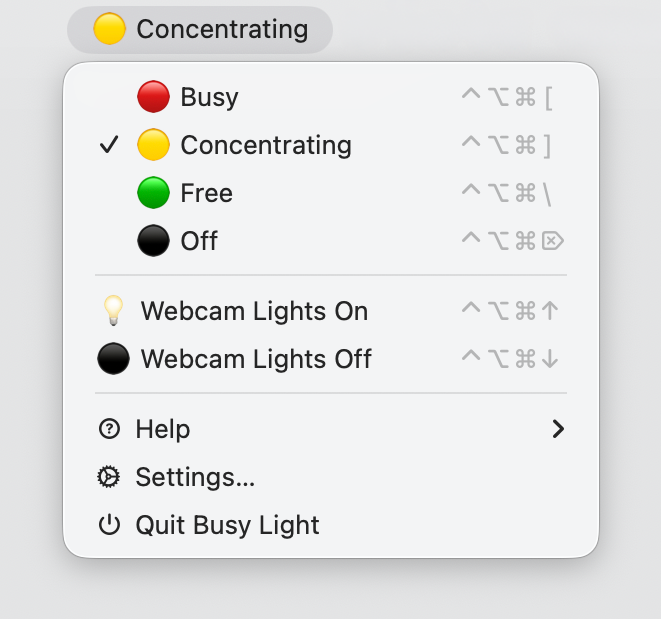Open the Help menu item
Screen dimensions: 661x619
click(163, 429)
